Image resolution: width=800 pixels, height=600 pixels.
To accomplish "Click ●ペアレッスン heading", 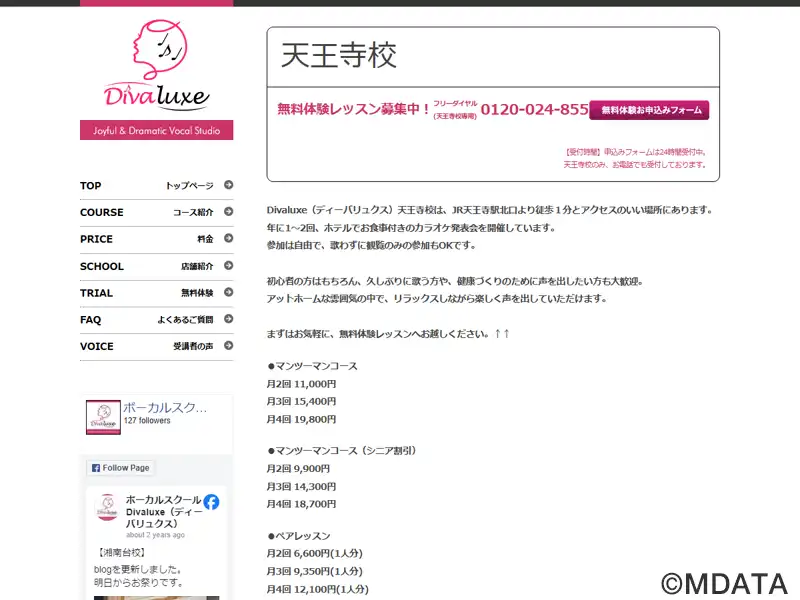I will [299, 536].
